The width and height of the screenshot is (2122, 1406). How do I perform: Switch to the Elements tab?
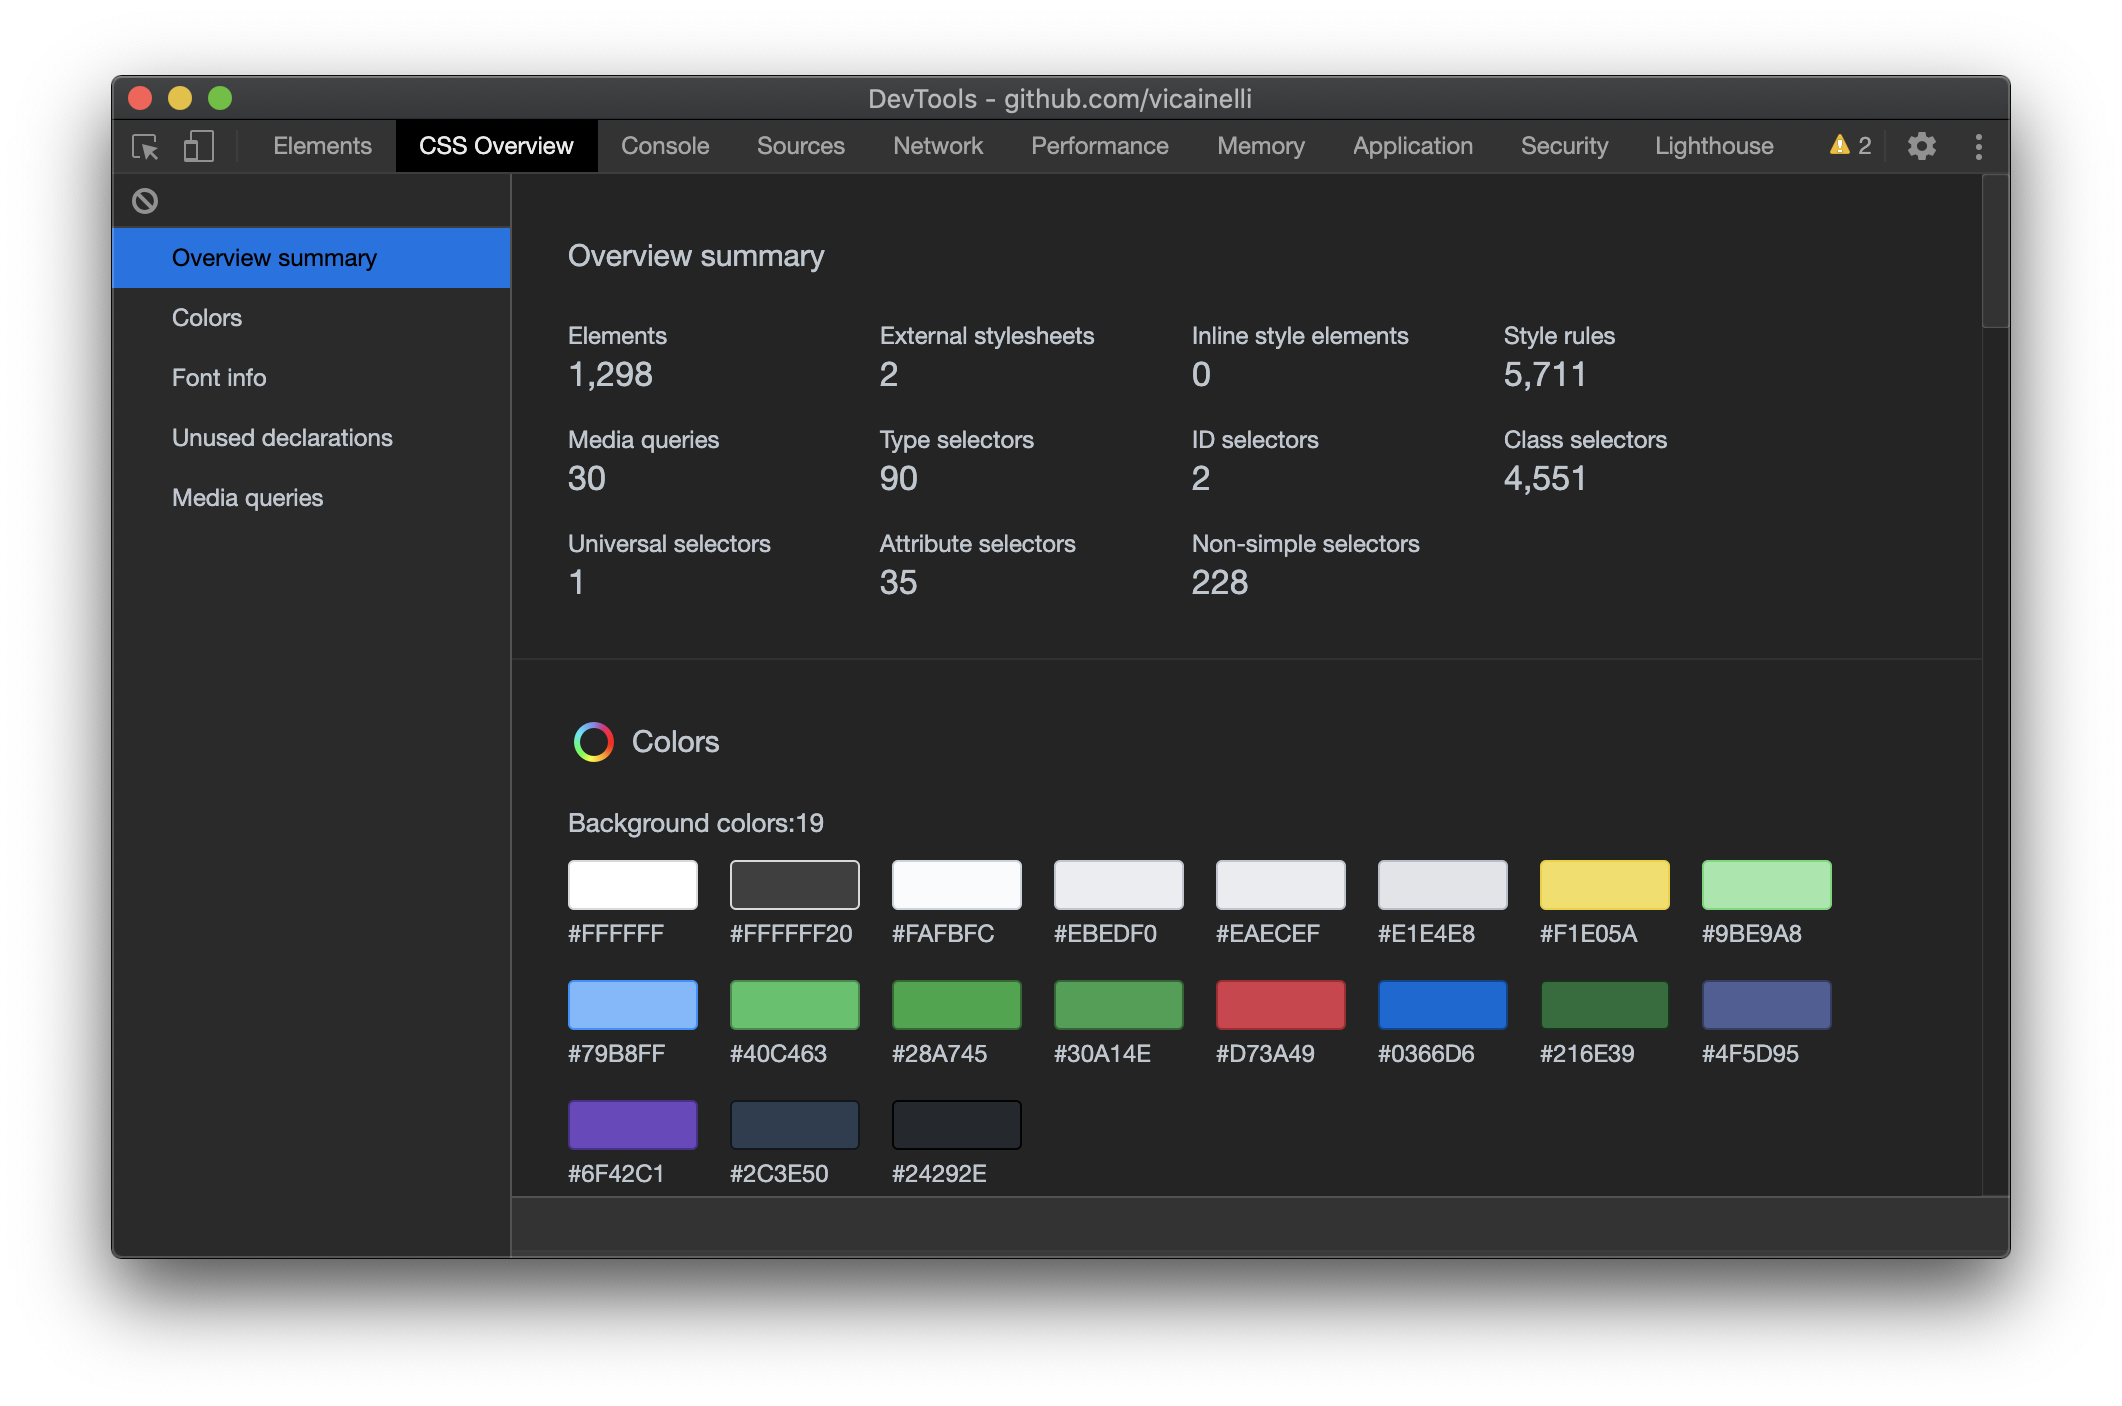(x=321, y=145)
